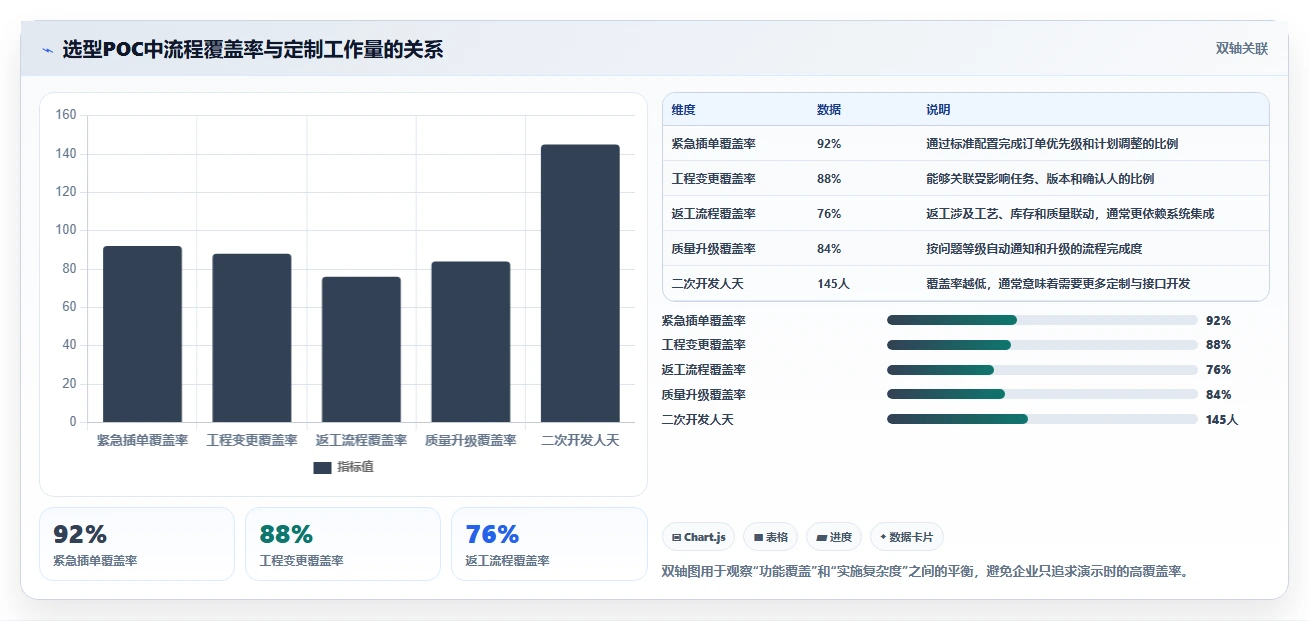The width and height of the screenshot is (1309, 621).
Task: Click the lightning icon beside the title
Action: coord(47,50)
